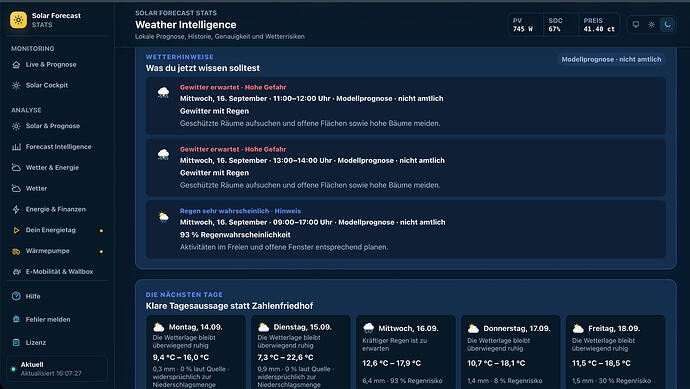Click the 1,4 mm · 8 % Regenrisiko text
Screen dimensions: 690x389
pyautogui.click(x=505, y=381)
